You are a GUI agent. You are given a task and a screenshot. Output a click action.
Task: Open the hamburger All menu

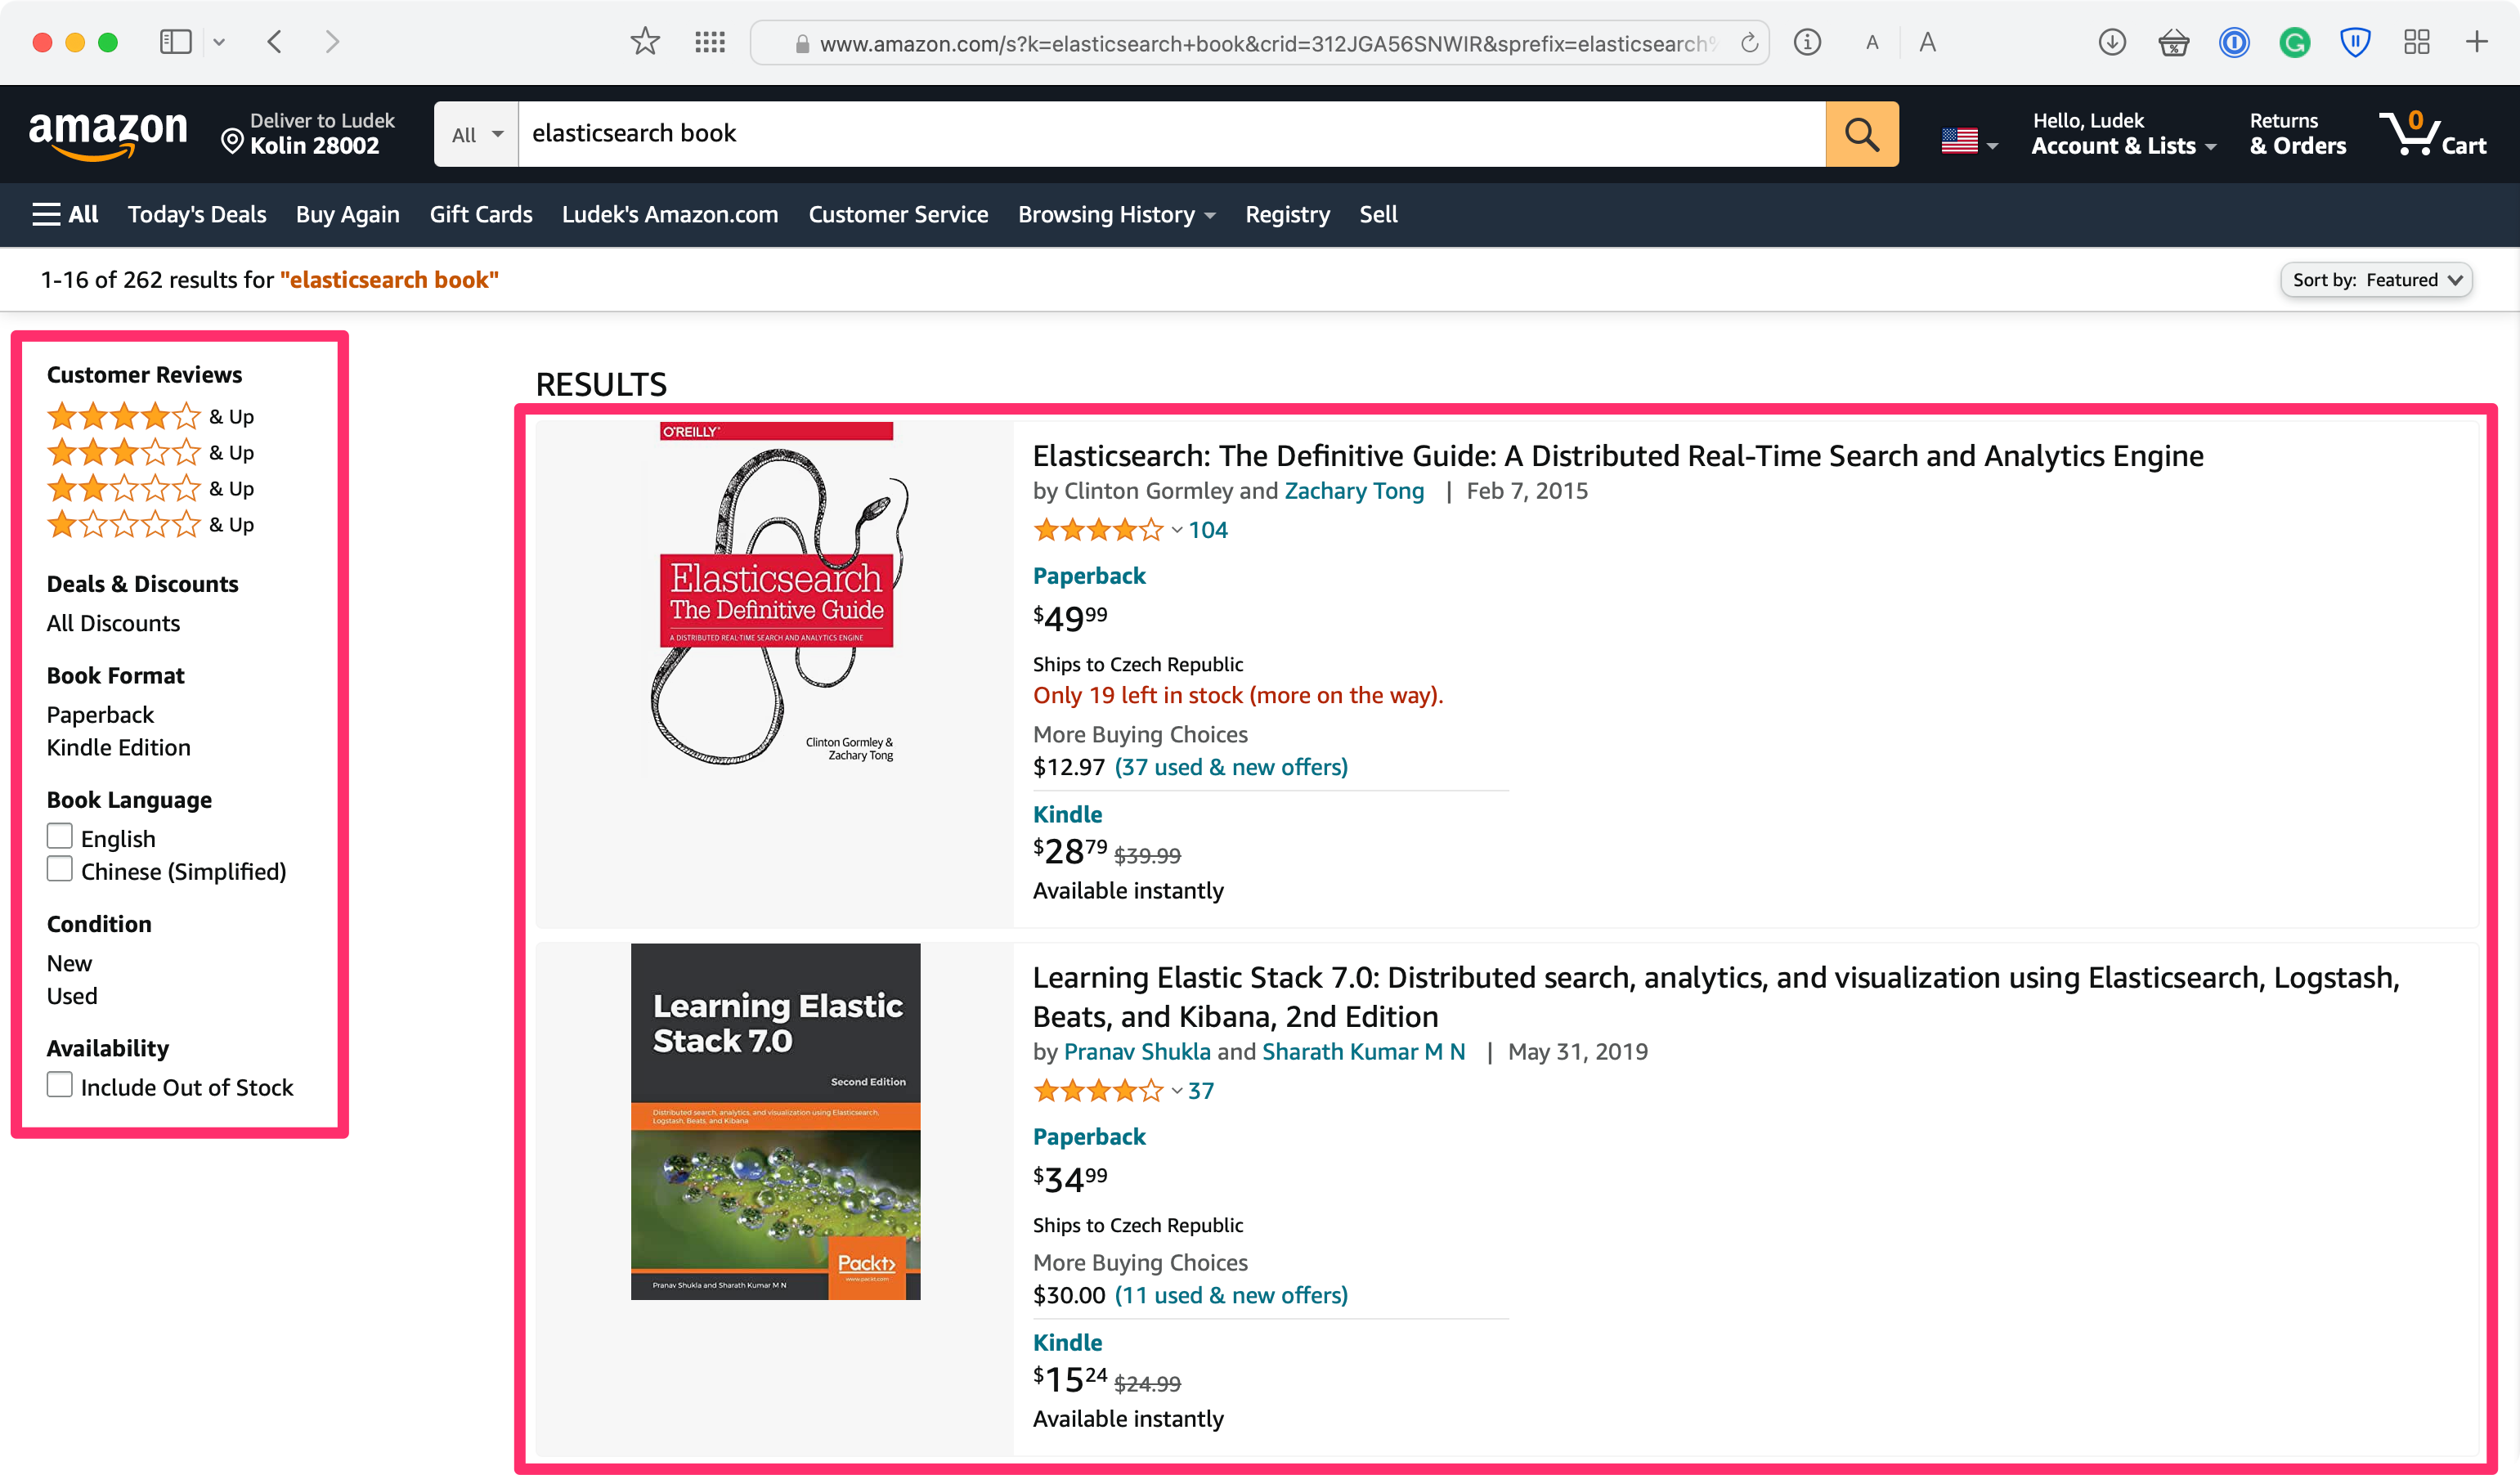64,213
